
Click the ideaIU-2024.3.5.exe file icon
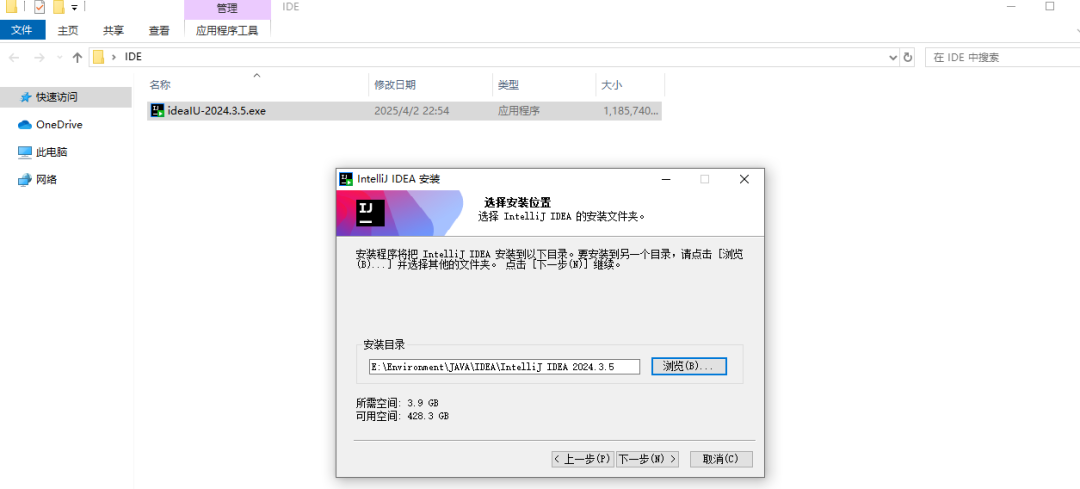tap(158, 110)
